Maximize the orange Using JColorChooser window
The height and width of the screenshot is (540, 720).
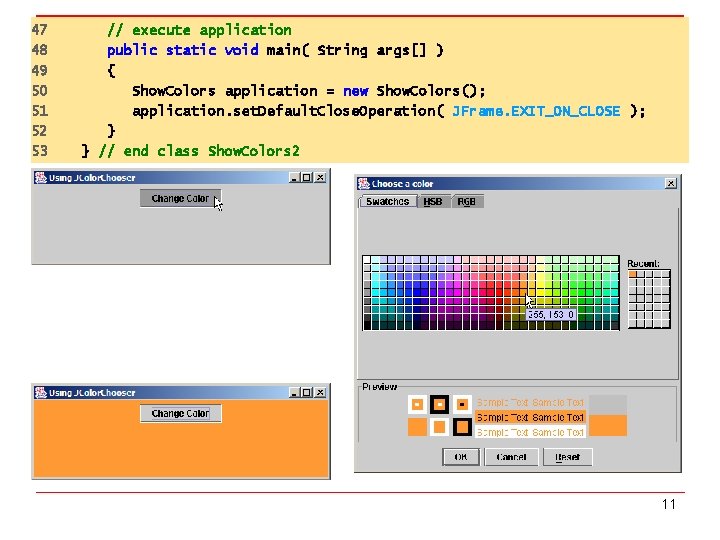pyautogui.click(x=307, y=392)
